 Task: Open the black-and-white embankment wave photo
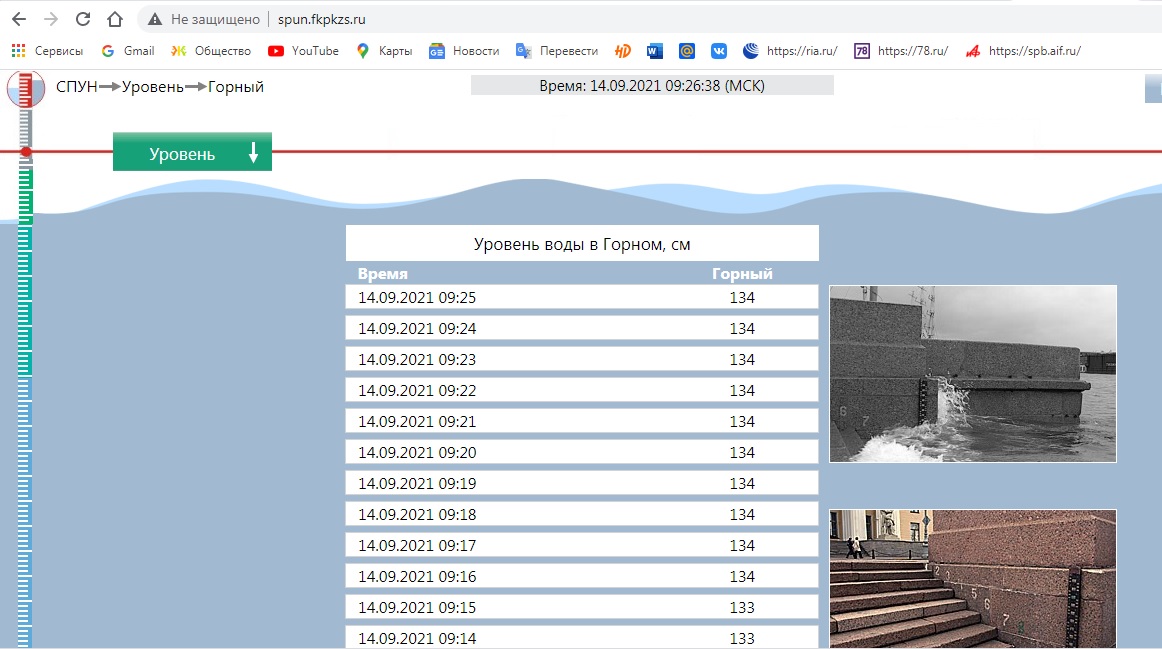(x=972, y=373)
